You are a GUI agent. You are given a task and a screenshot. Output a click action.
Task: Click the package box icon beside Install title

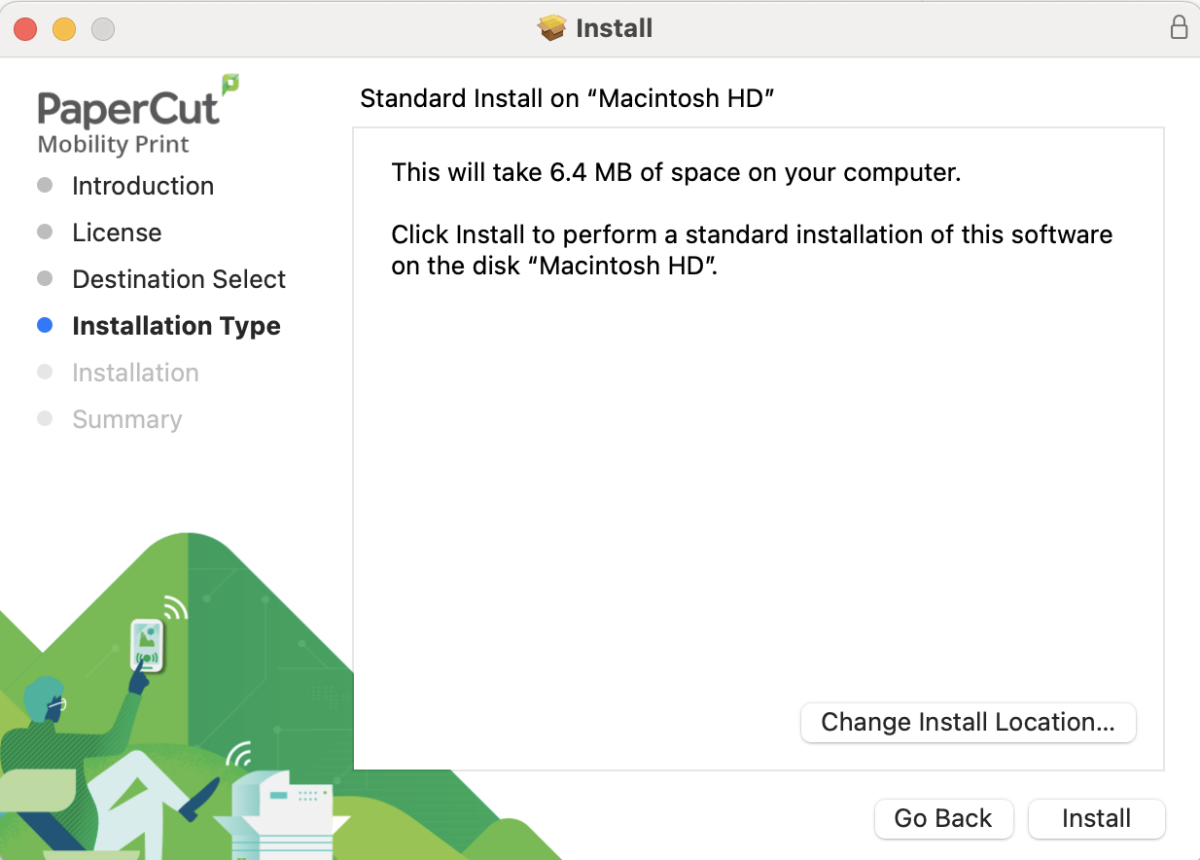pyautogui.click(x=552, y=28)
